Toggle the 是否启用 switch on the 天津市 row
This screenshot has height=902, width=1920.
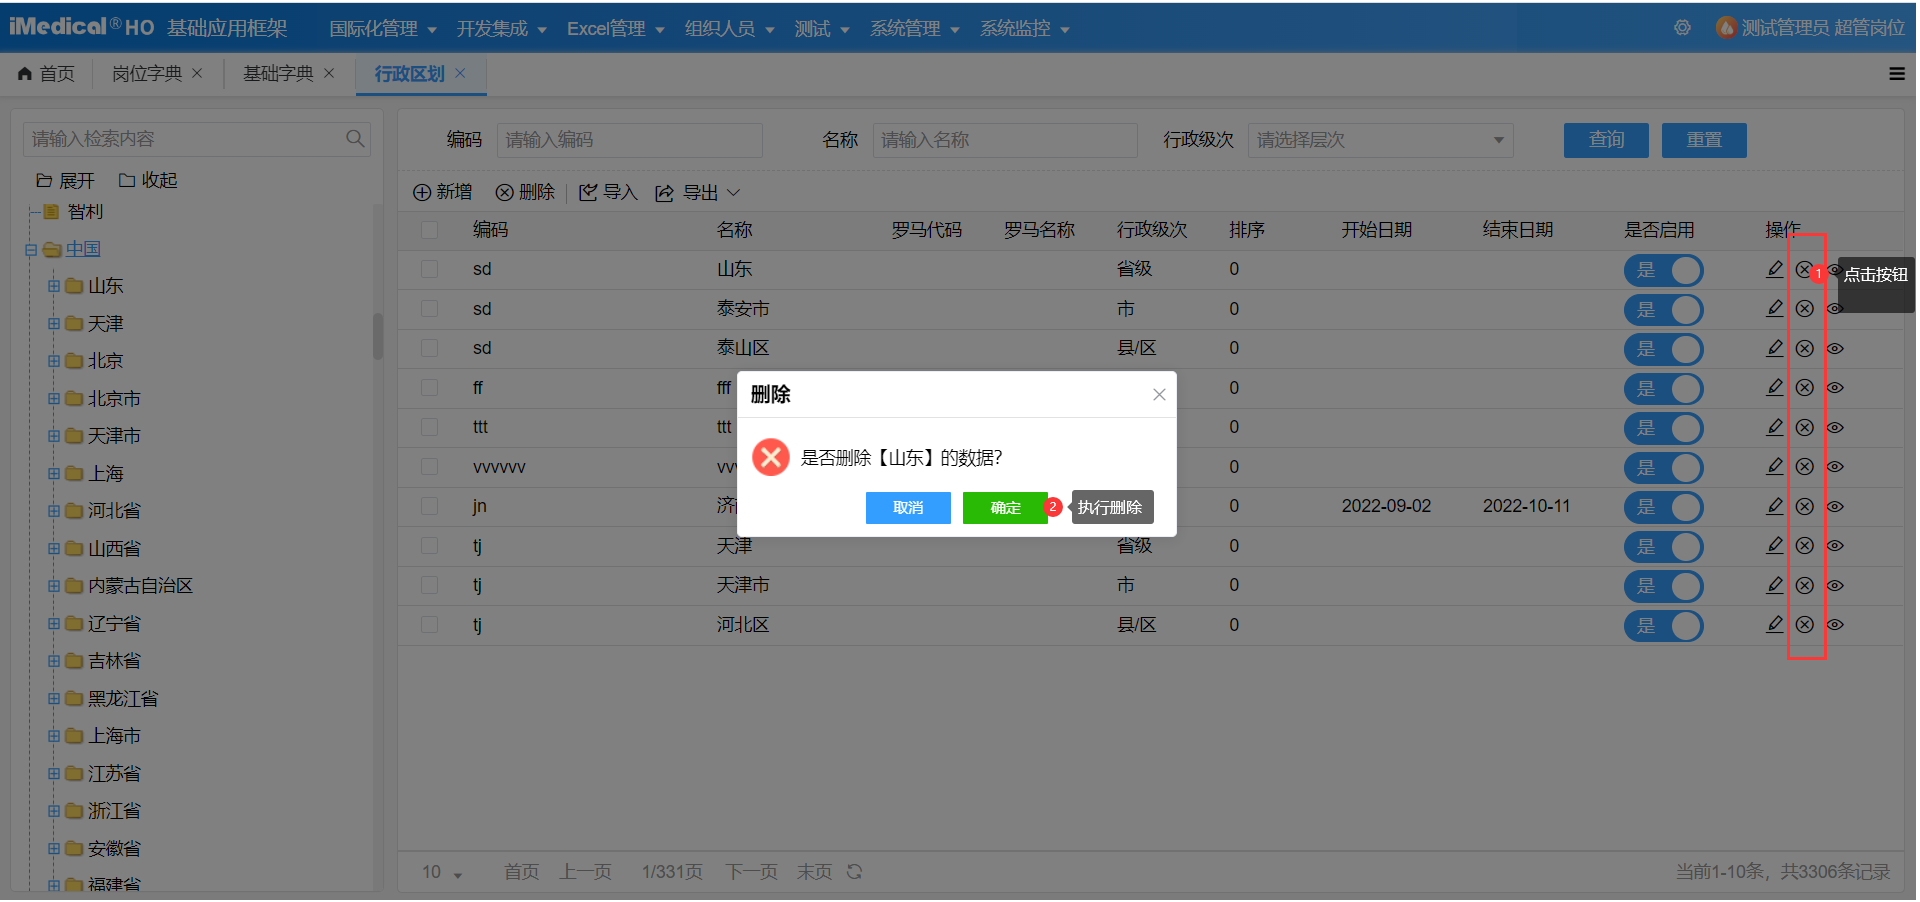(1662, 586)
